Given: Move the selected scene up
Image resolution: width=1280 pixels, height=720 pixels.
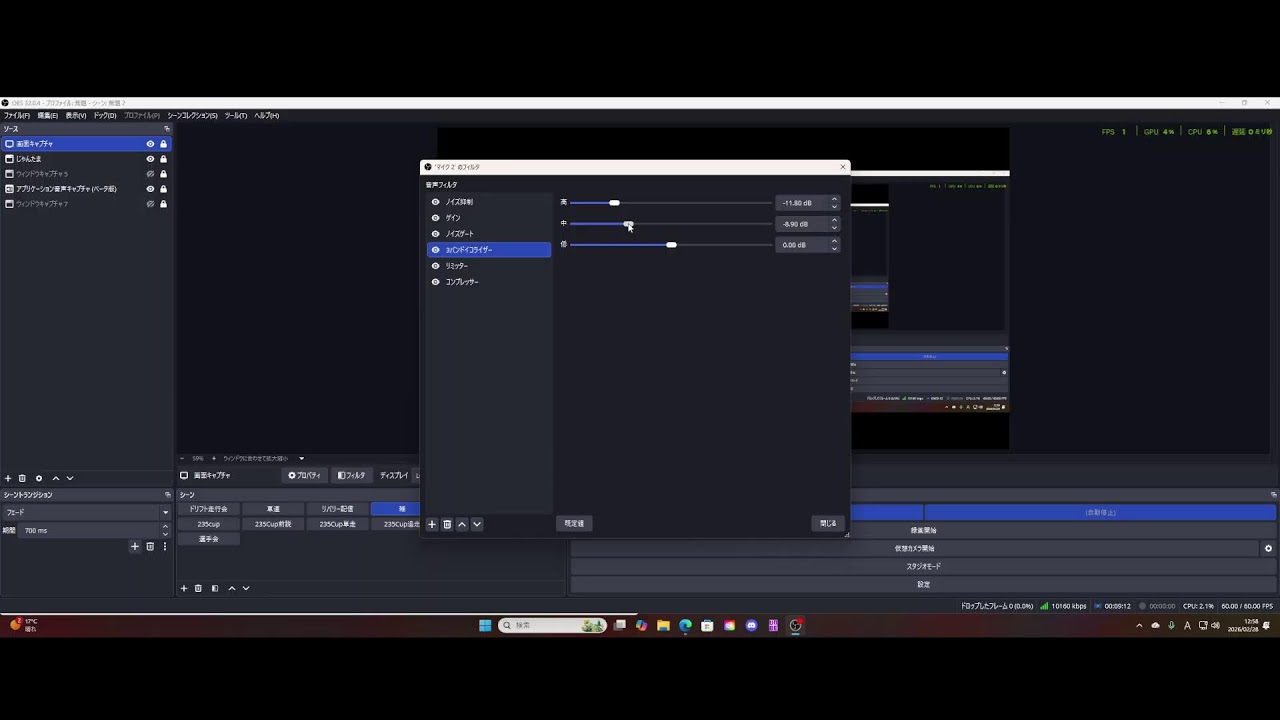Looking at the screenshot, I should [232, 589].
